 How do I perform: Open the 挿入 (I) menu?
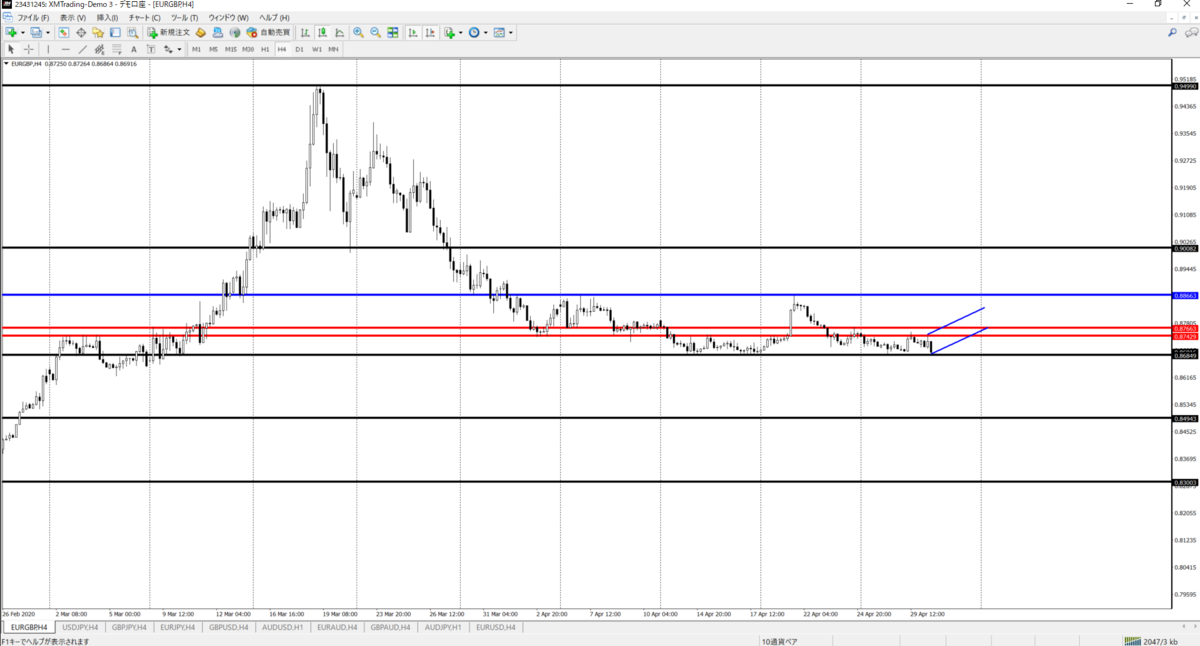tap(107, 18)
